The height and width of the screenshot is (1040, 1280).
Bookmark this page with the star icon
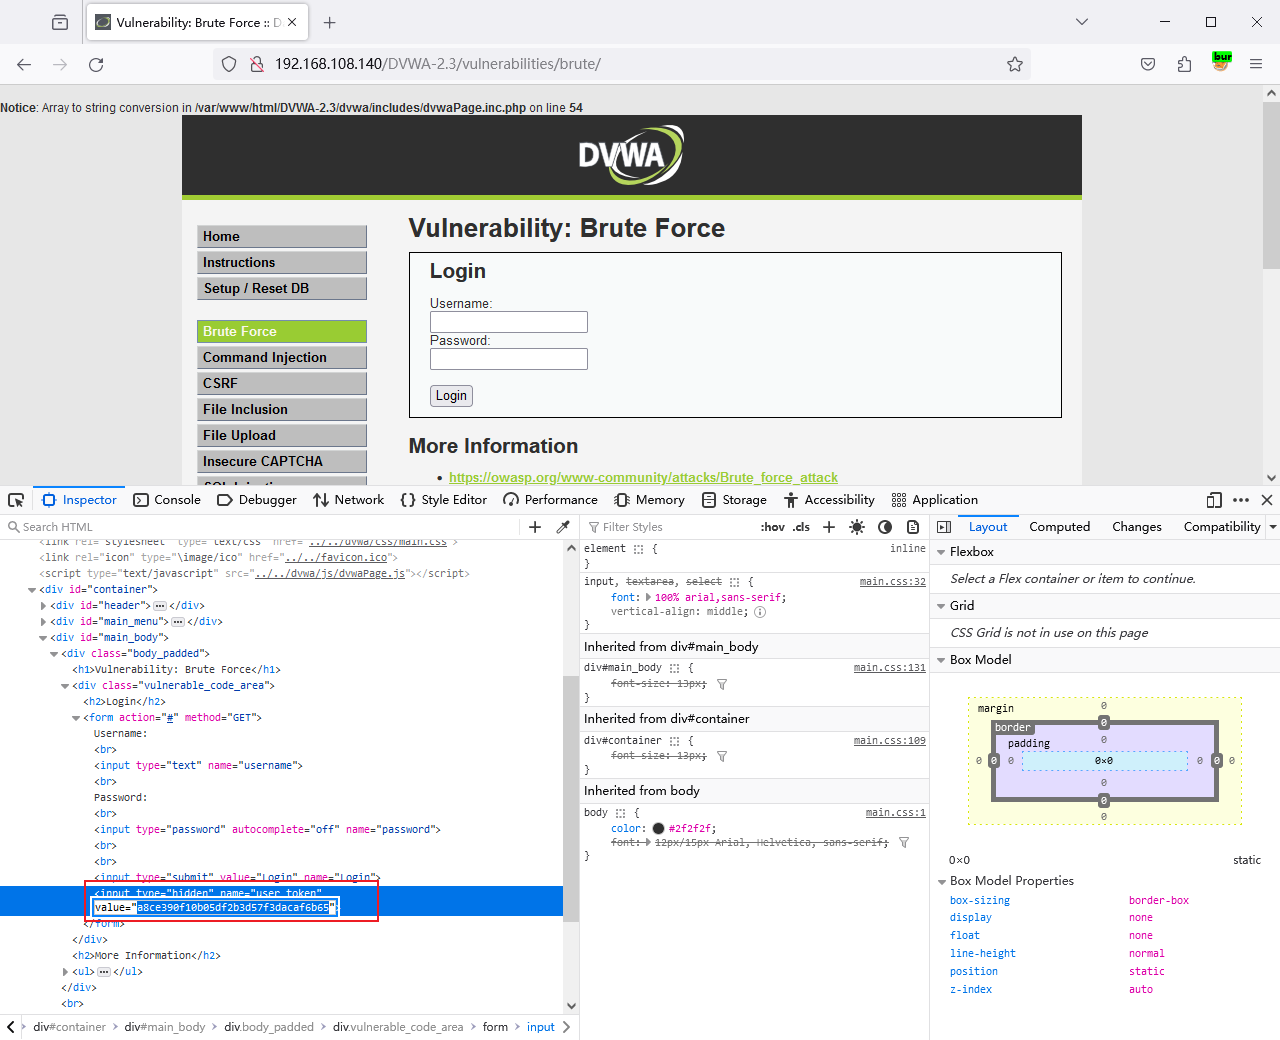click(x=1015, y=64)
